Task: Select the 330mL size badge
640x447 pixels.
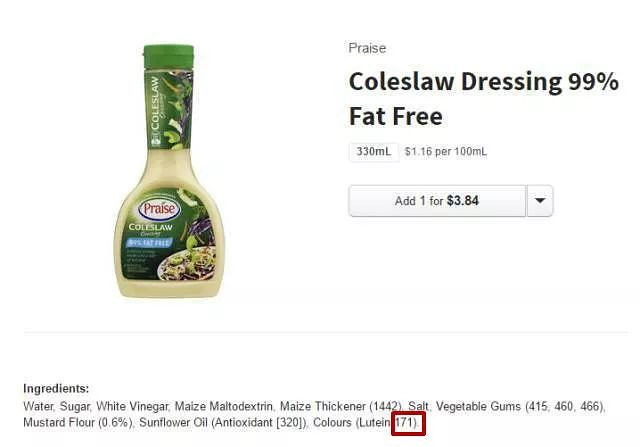Action: 373,151
